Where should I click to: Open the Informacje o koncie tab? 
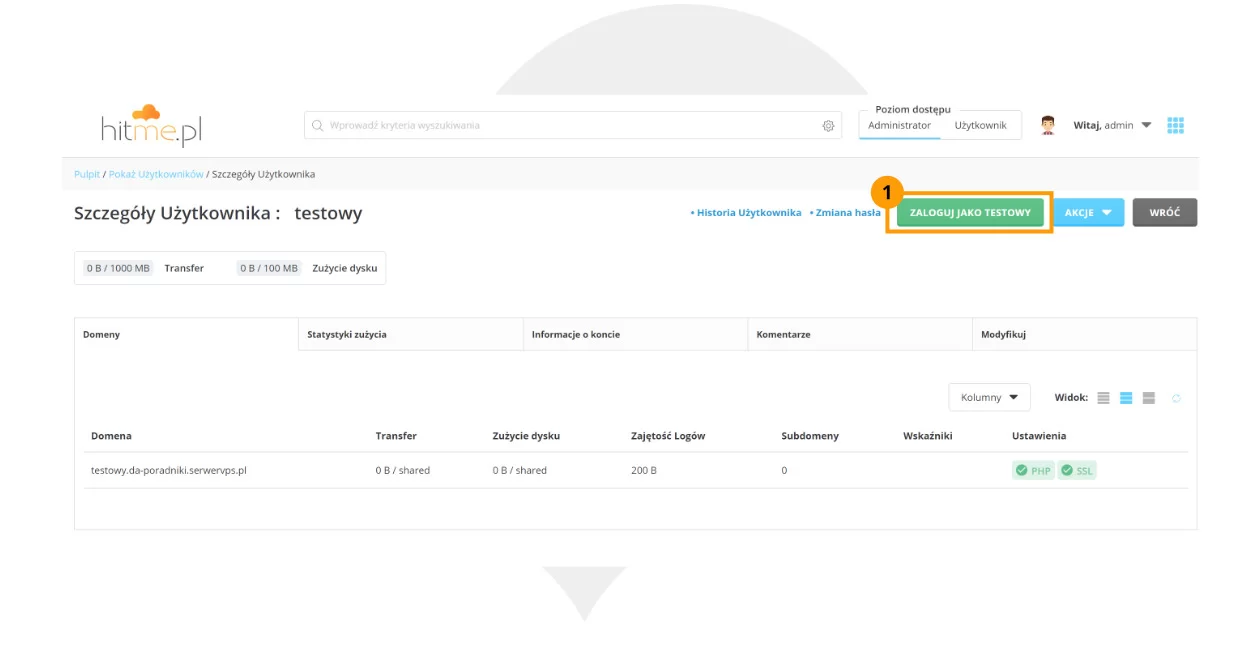[635, 334]
